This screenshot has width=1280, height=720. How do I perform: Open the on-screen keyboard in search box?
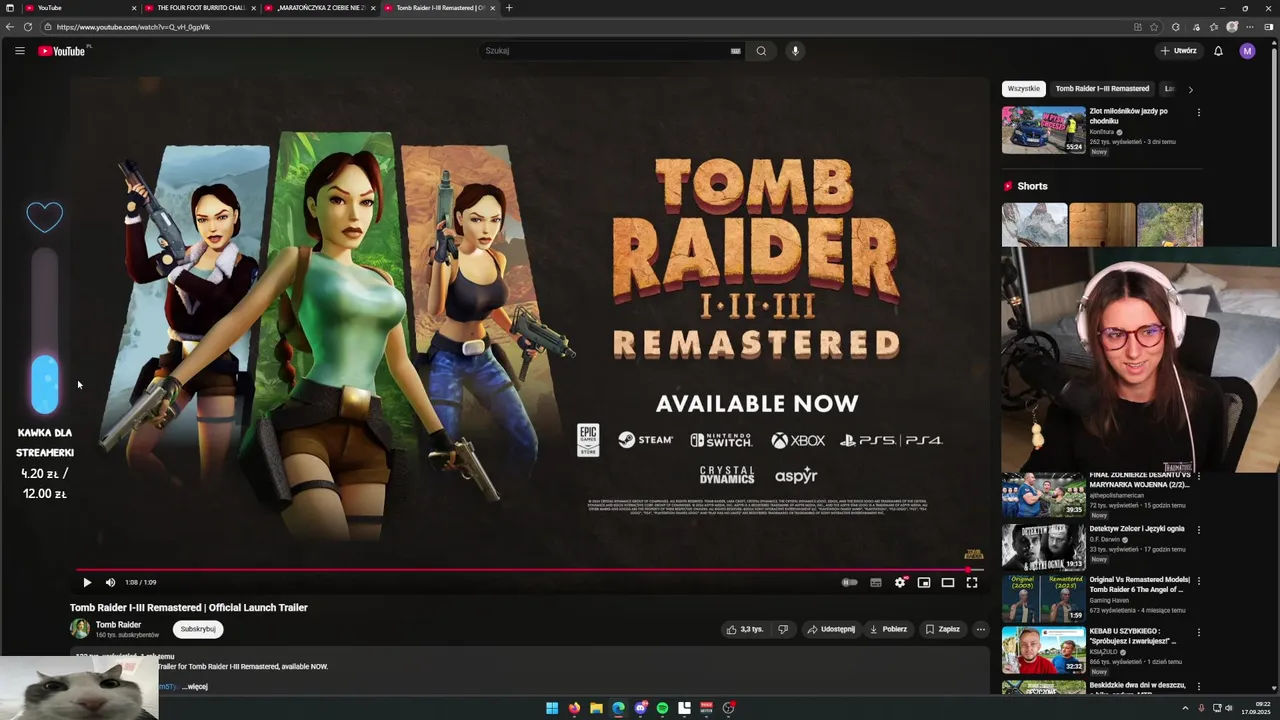735,51
